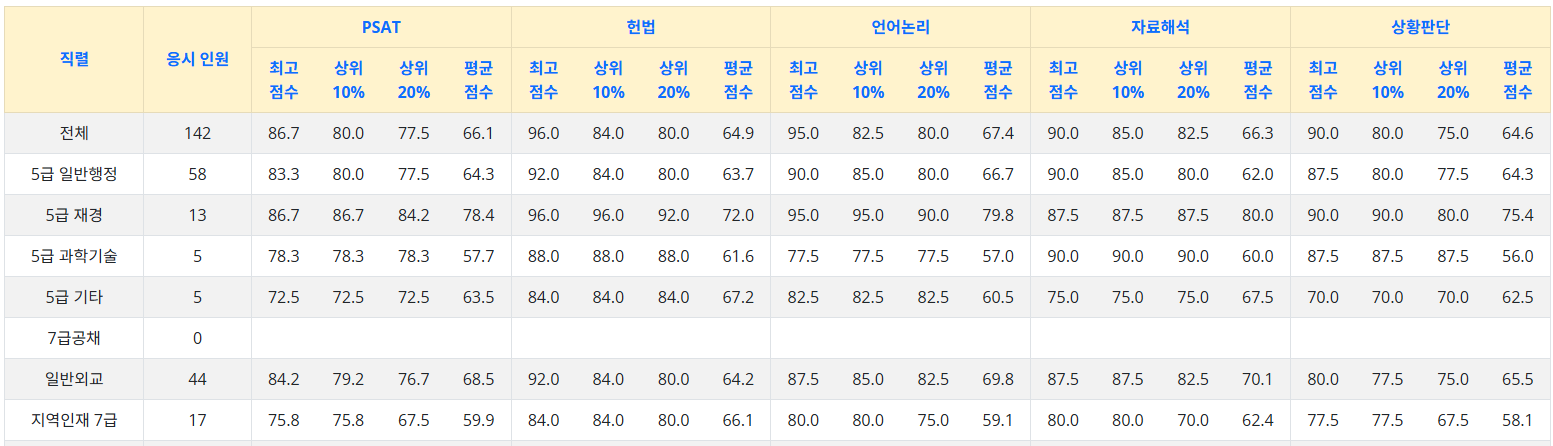The image size is (1553, 446).
Task: Select the 전체 row label
Action: coord(74,133)
